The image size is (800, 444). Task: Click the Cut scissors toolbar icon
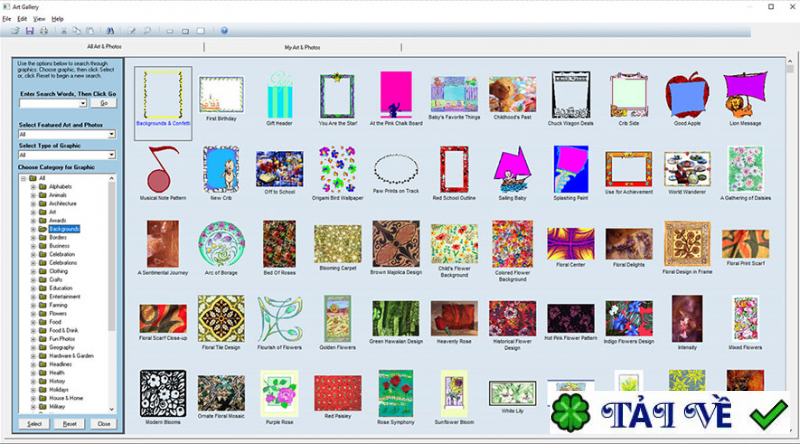click(64, 31)
